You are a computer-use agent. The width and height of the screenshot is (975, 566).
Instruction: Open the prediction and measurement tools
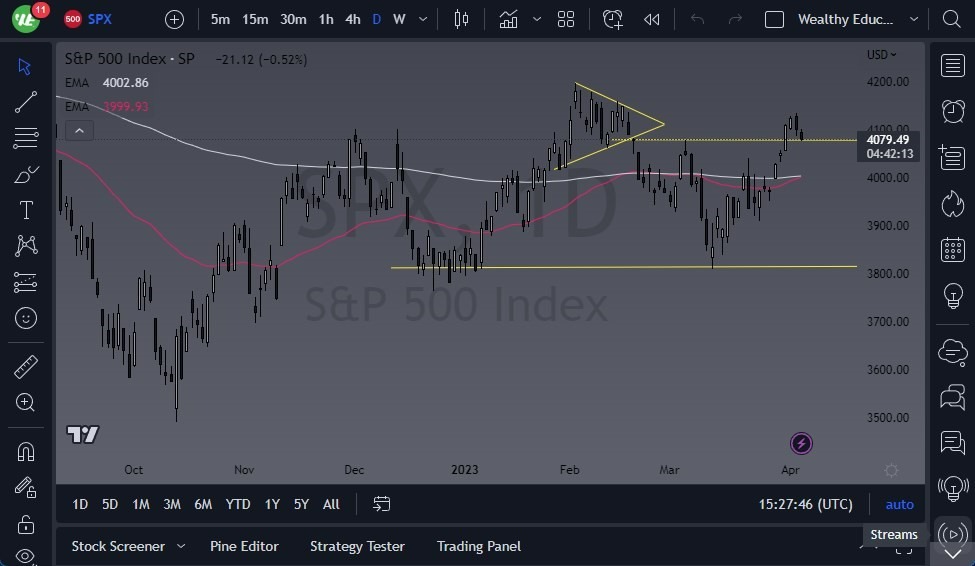(x=25, y=282)
